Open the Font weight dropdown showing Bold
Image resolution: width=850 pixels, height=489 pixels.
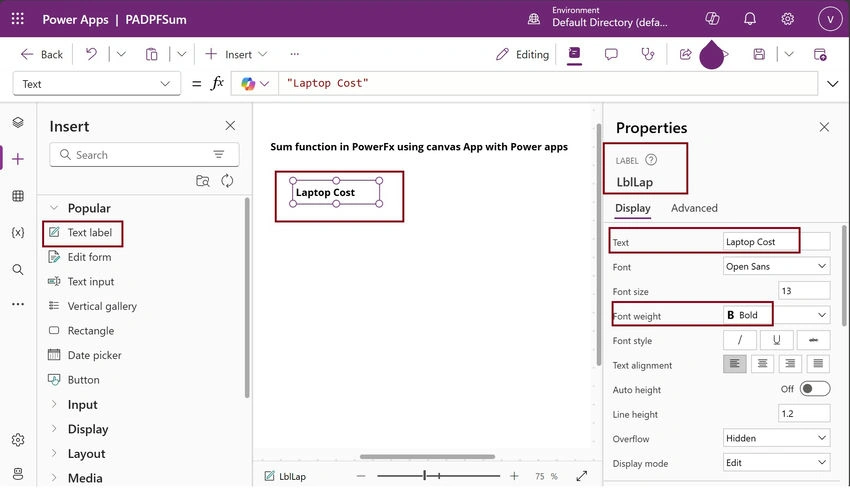coord(776,315)
